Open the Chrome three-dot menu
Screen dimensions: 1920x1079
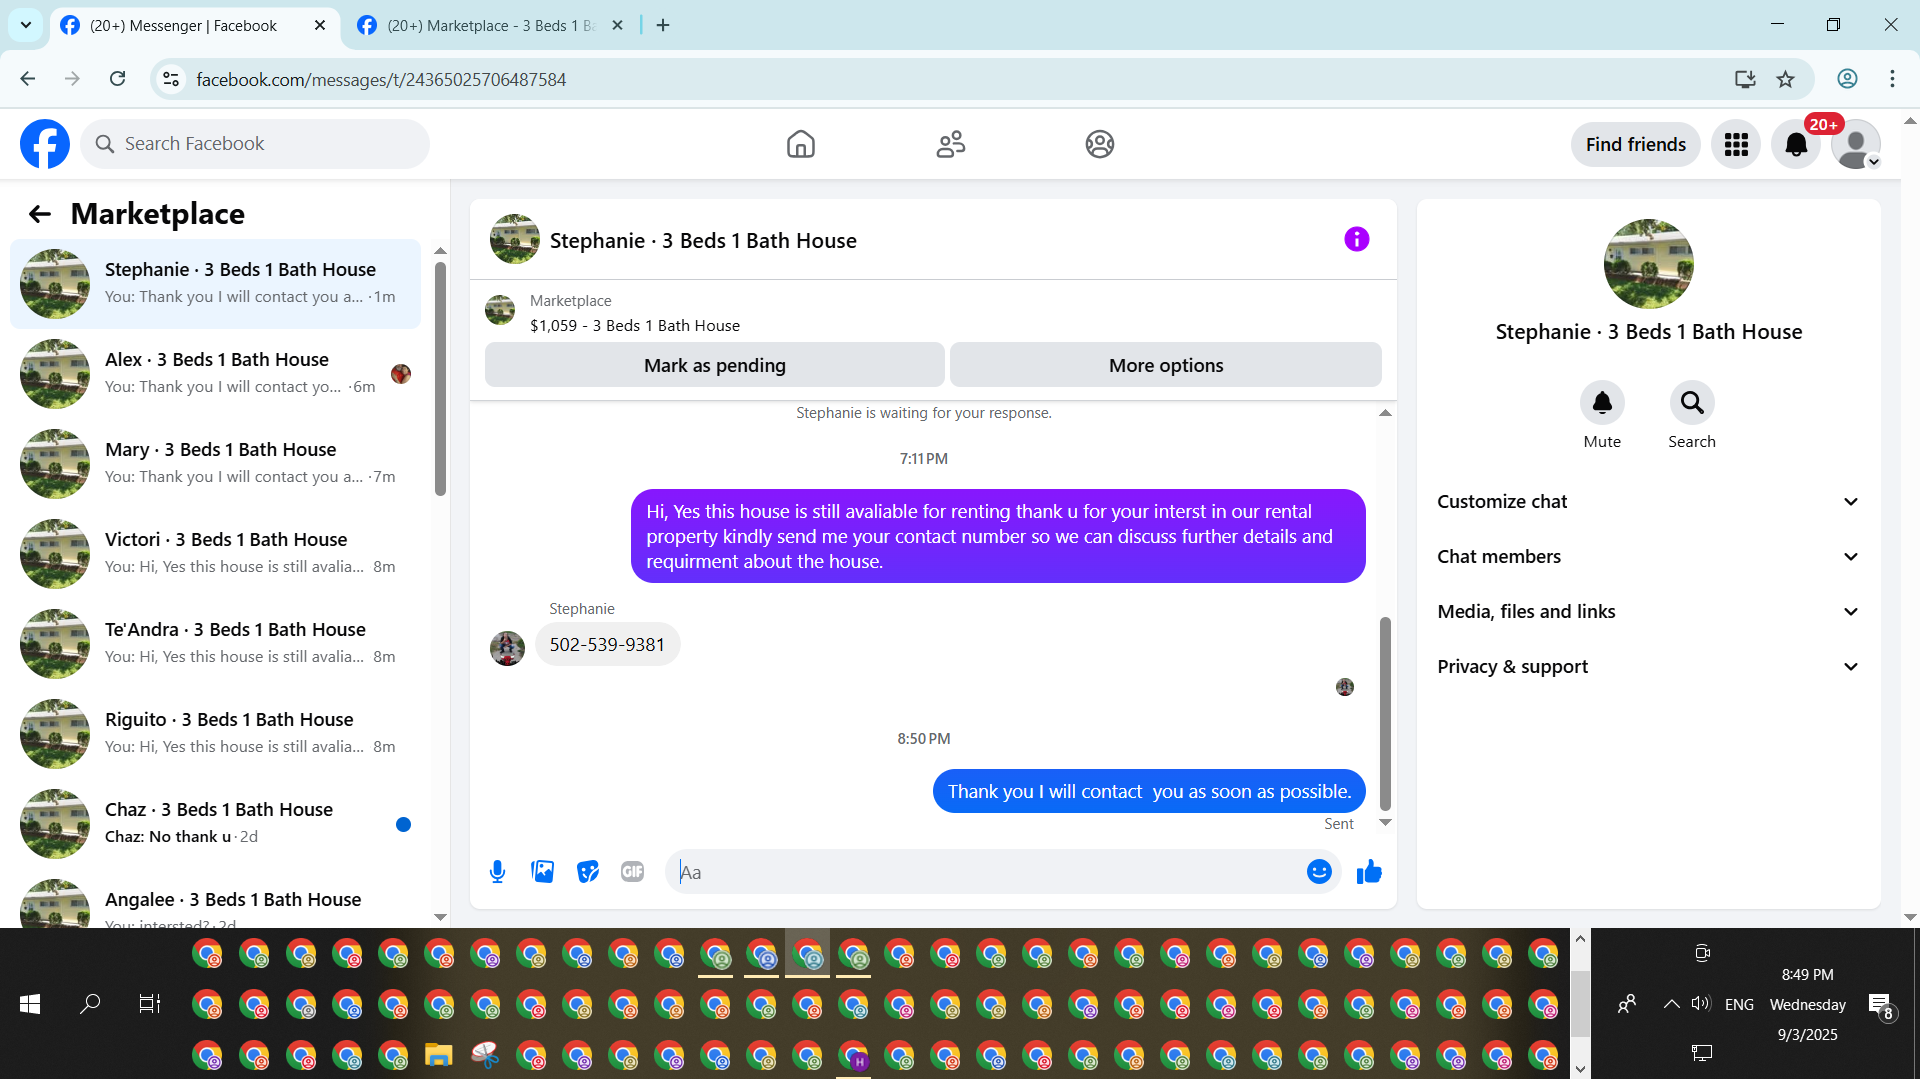[1892, 79]
